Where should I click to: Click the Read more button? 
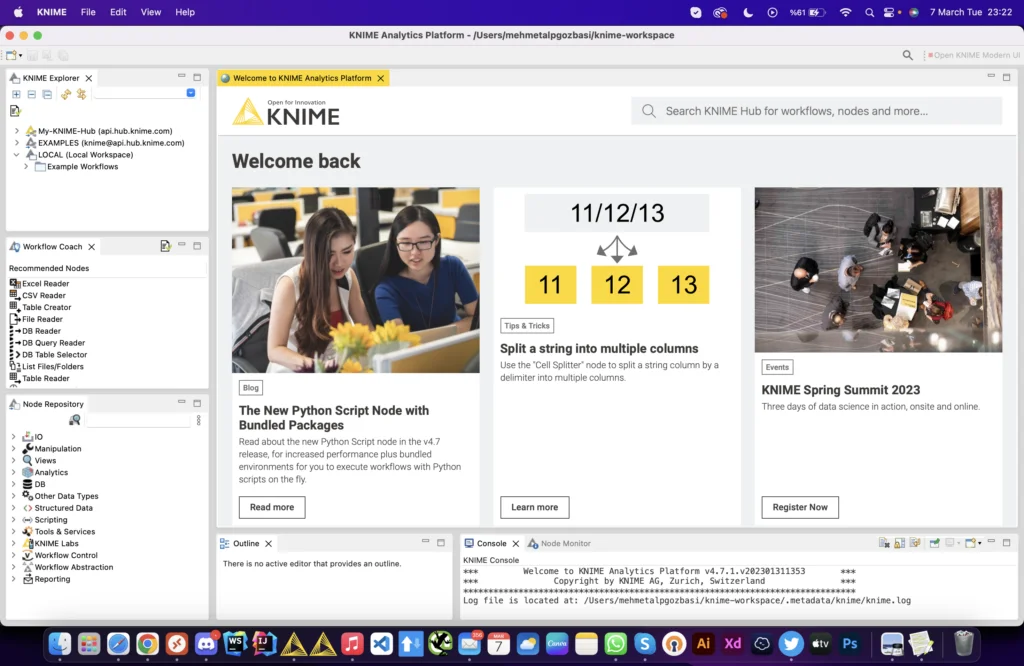click(271, 507)
